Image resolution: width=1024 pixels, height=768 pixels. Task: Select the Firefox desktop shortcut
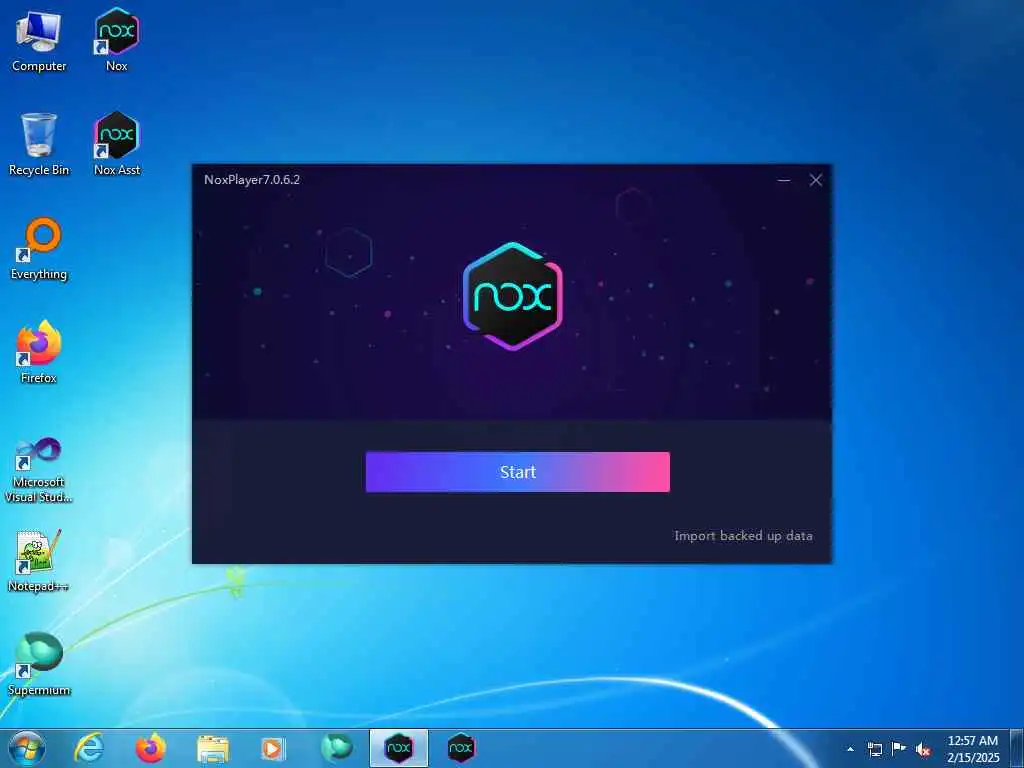pyautogui.click(x=39, y=353)
